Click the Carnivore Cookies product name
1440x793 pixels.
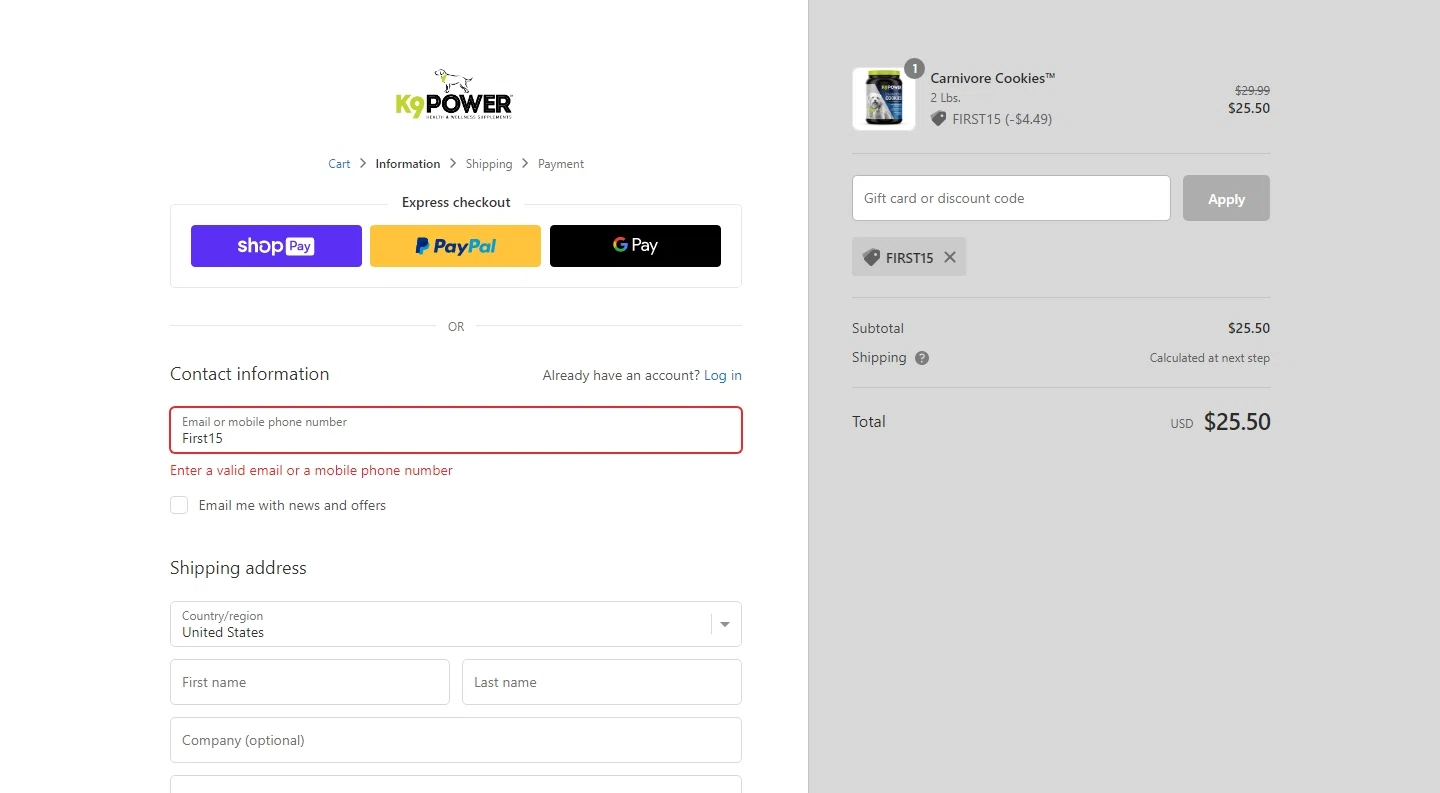click(x=993, y=78)
